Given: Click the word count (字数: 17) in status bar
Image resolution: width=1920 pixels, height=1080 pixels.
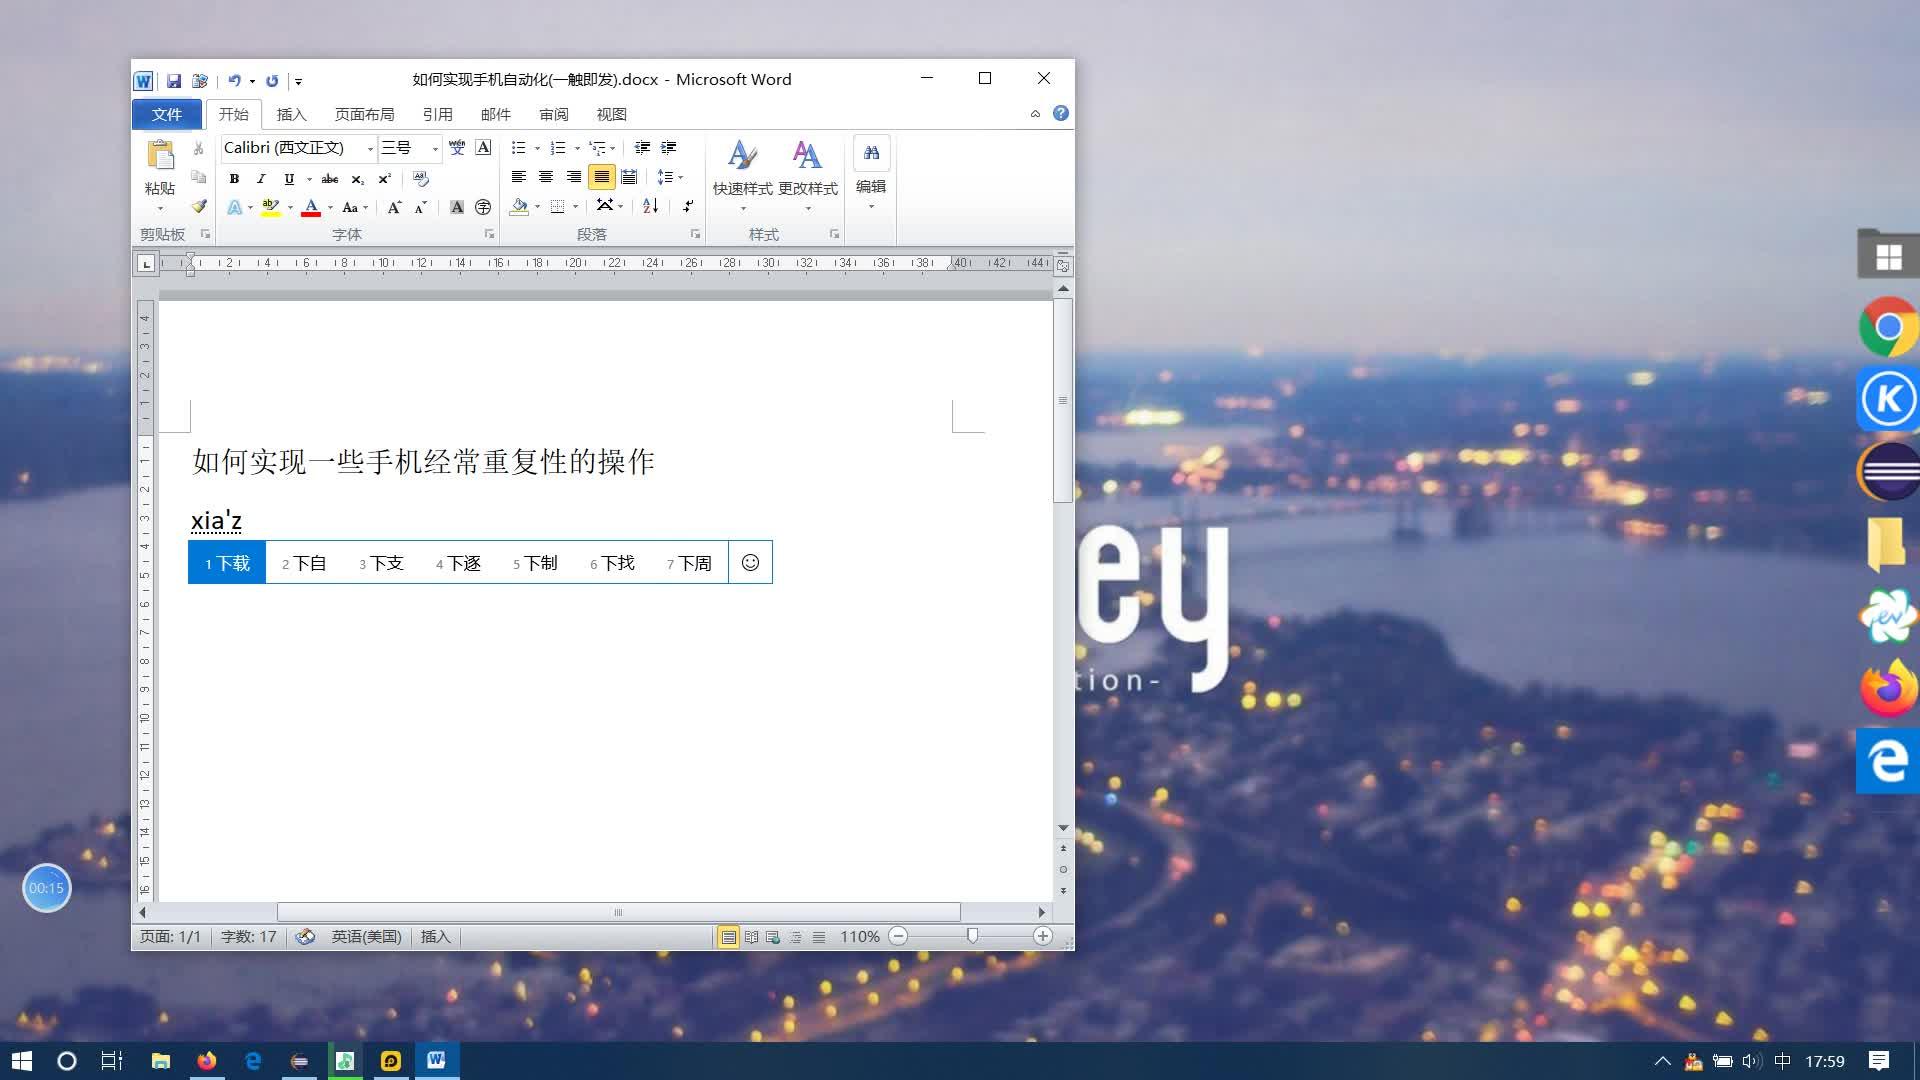Looking at the screenshot, I should (x=248, y=937).
